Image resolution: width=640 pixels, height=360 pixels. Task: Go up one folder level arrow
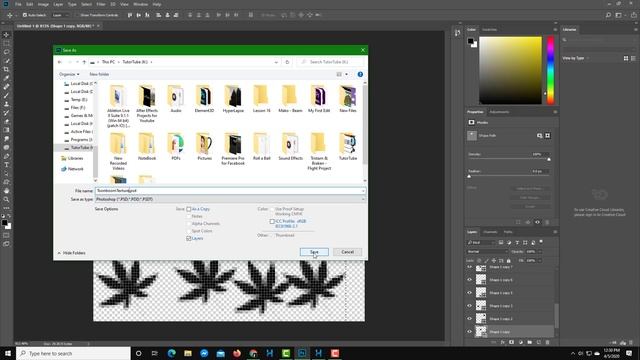pos(84,62)
